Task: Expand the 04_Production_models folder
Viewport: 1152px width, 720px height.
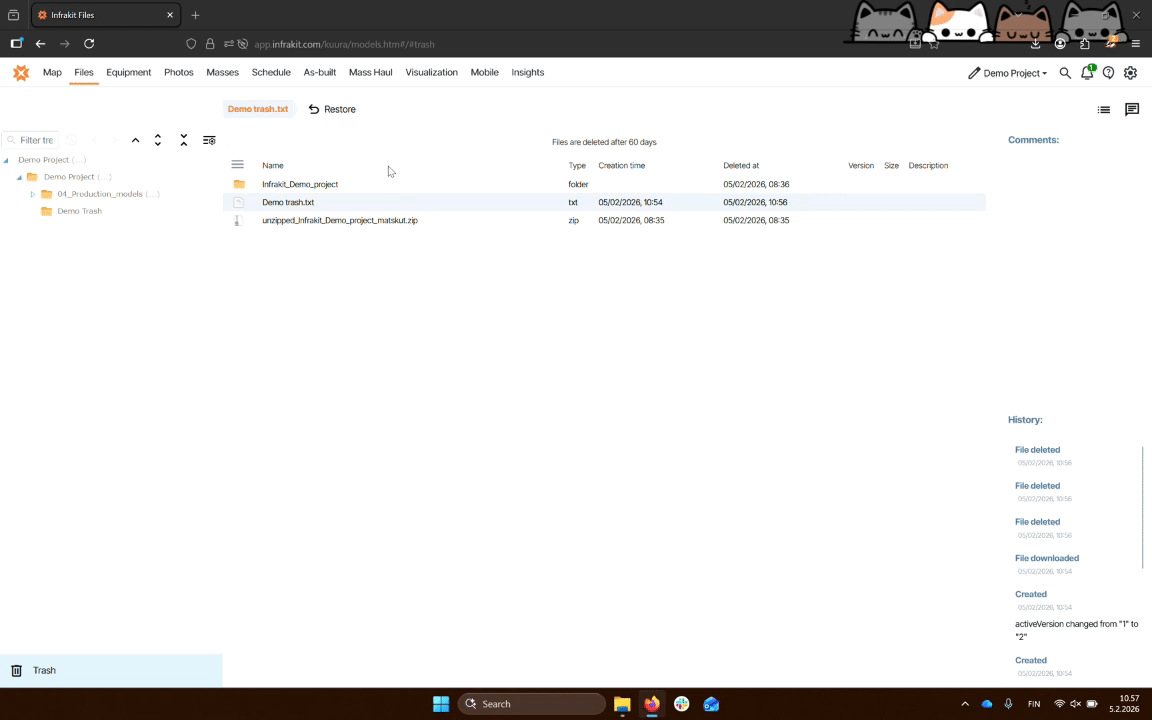Action: (x=33, y=194)
